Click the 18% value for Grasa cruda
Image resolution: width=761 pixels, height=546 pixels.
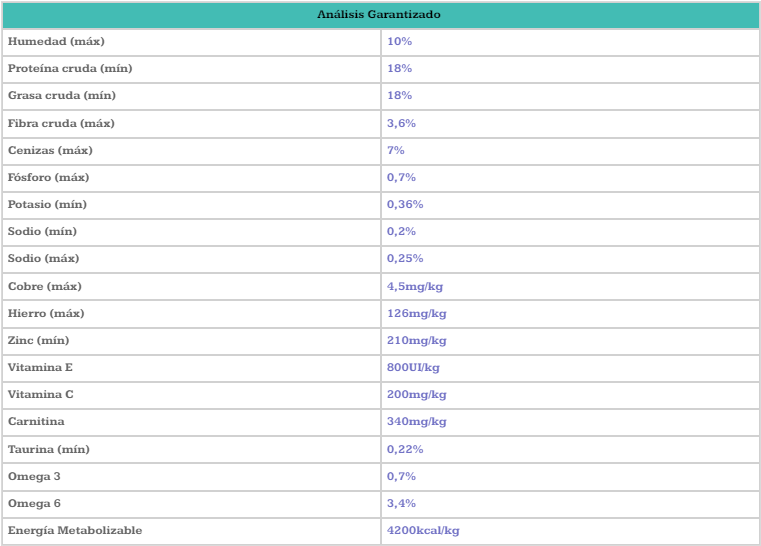tap(400, 96)
